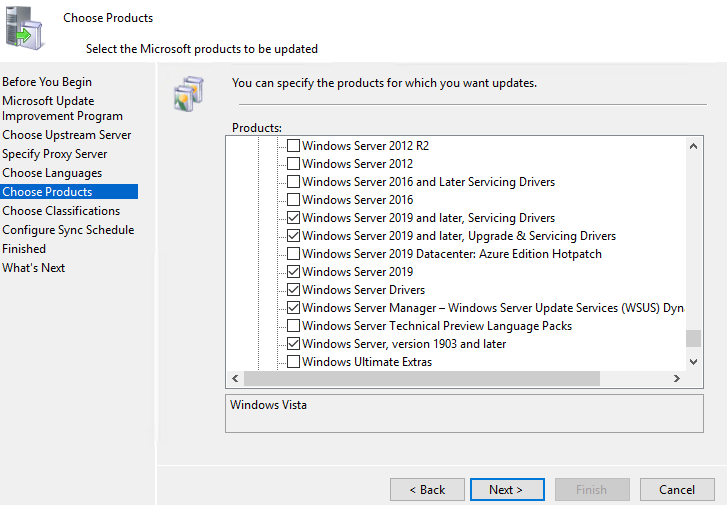
Task: Click the < Back button
Action: pos(427,490)
